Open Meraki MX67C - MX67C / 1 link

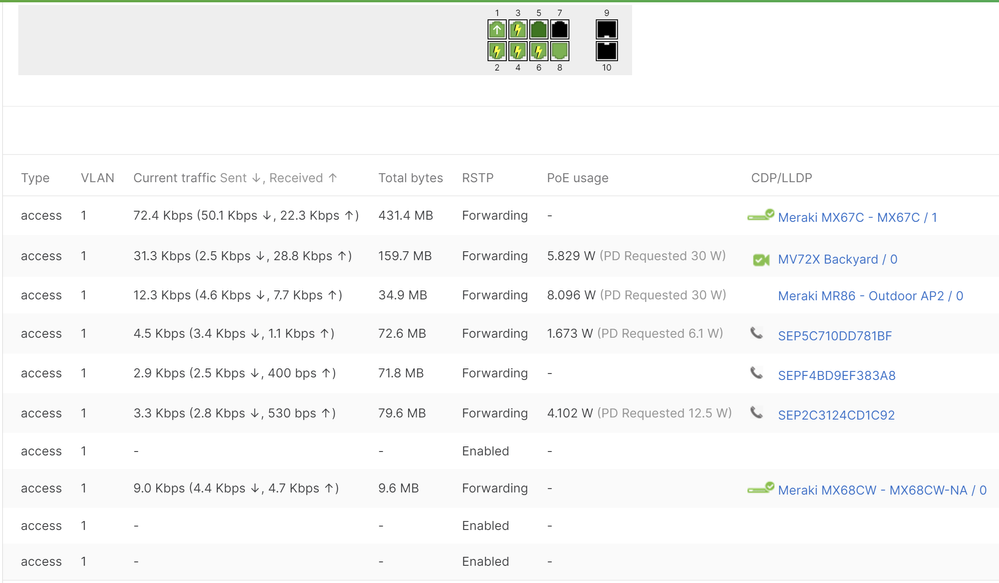[x=857, y=217]
